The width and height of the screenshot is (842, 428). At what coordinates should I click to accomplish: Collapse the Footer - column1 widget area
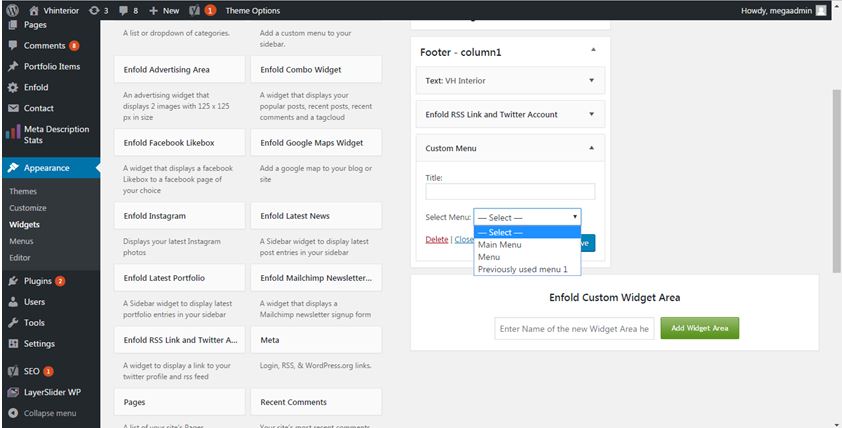coord(593,50)
